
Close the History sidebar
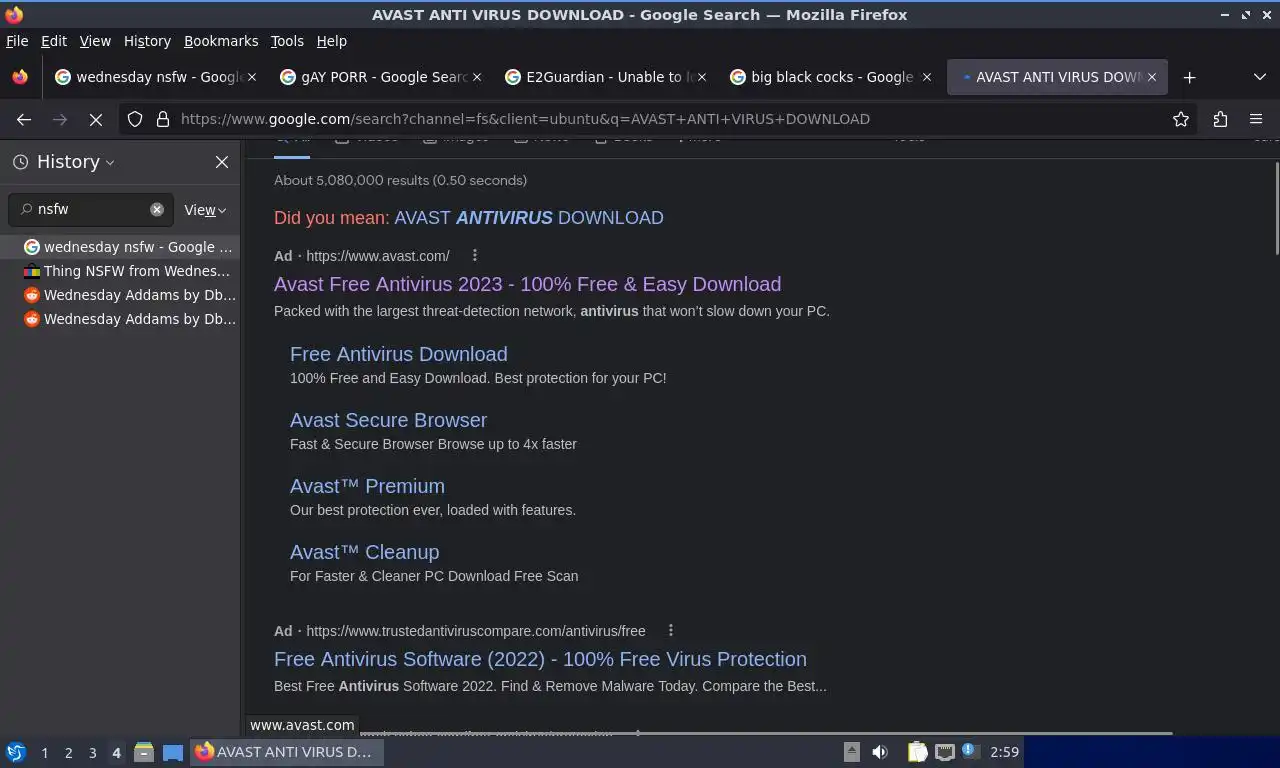pos(222,162)
